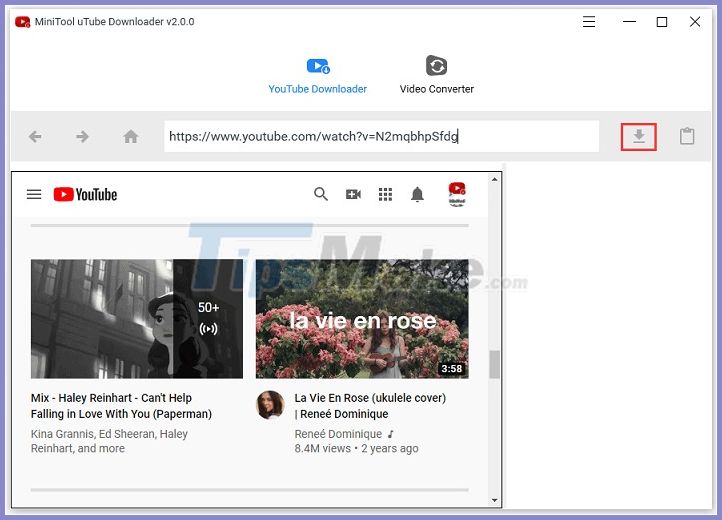722x520 pixels.
Task: Click the MiniTool app logo icon
Action: click(x=23, y=22)
